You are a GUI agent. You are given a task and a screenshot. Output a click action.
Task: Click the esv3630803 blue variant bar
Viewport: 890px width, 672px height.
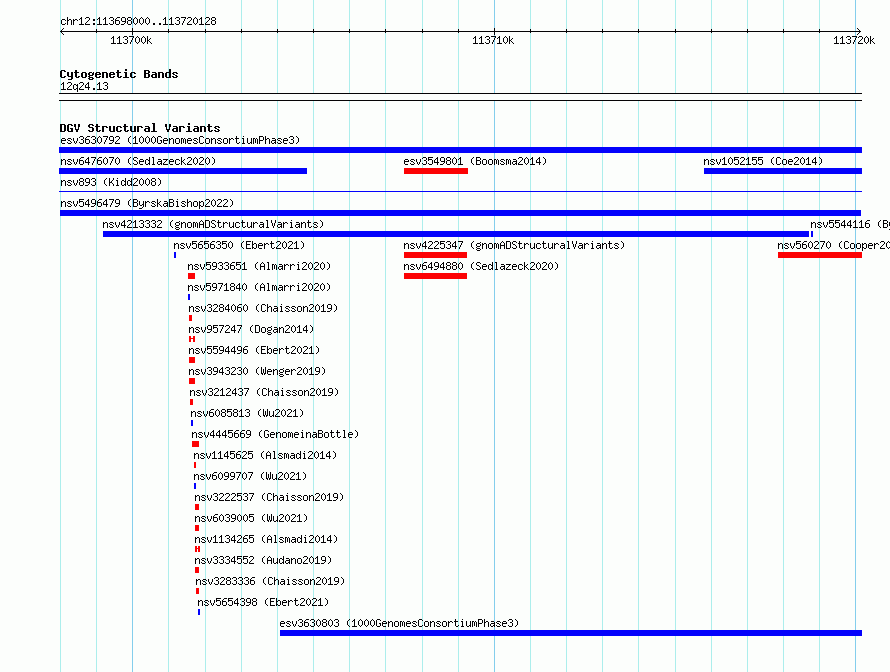pyautogui.click(x=571, y=633)
